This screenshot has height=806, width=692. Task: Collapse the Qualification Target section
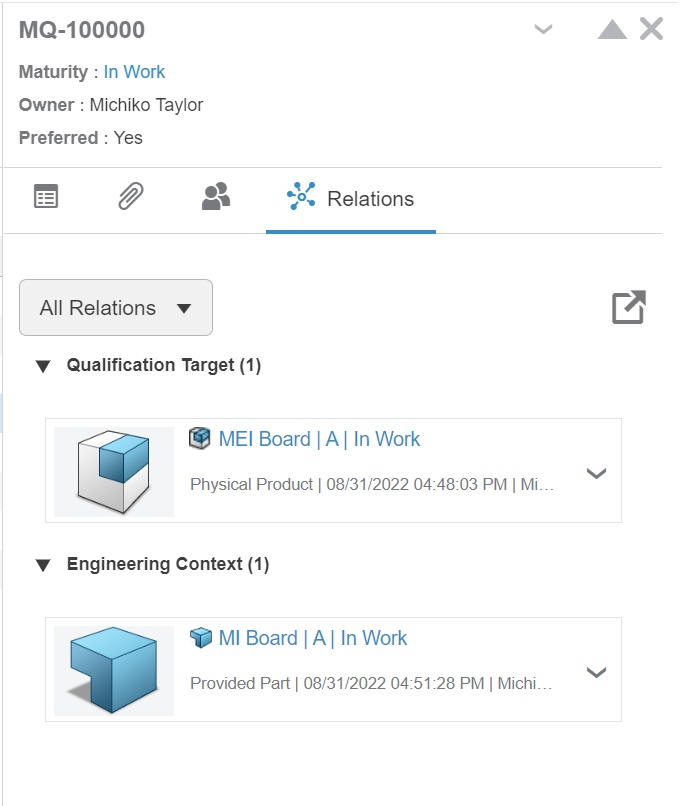(42, 366)
